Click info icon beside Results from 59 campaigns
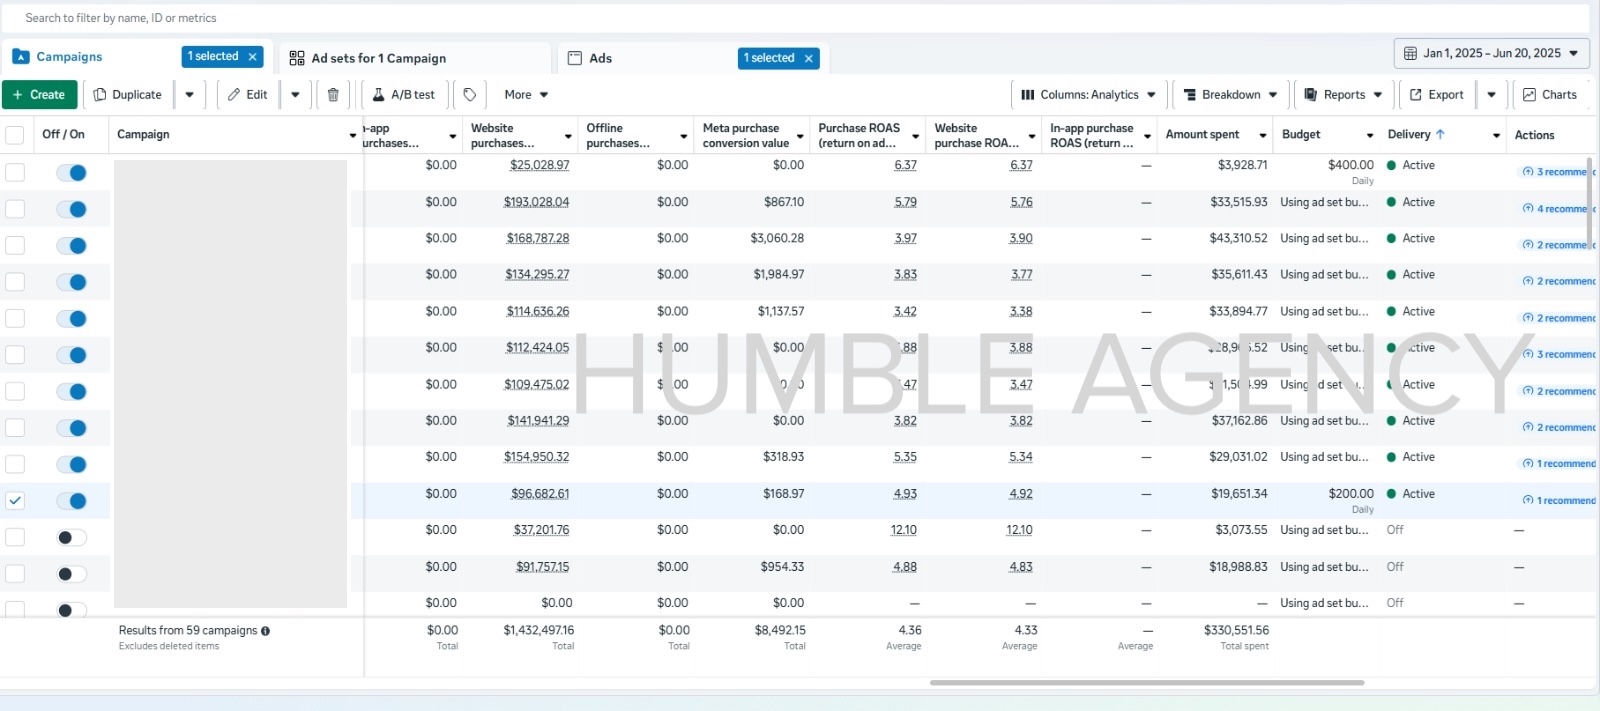The height and width of the screenshot is (711, 1600). pos(265,631)
